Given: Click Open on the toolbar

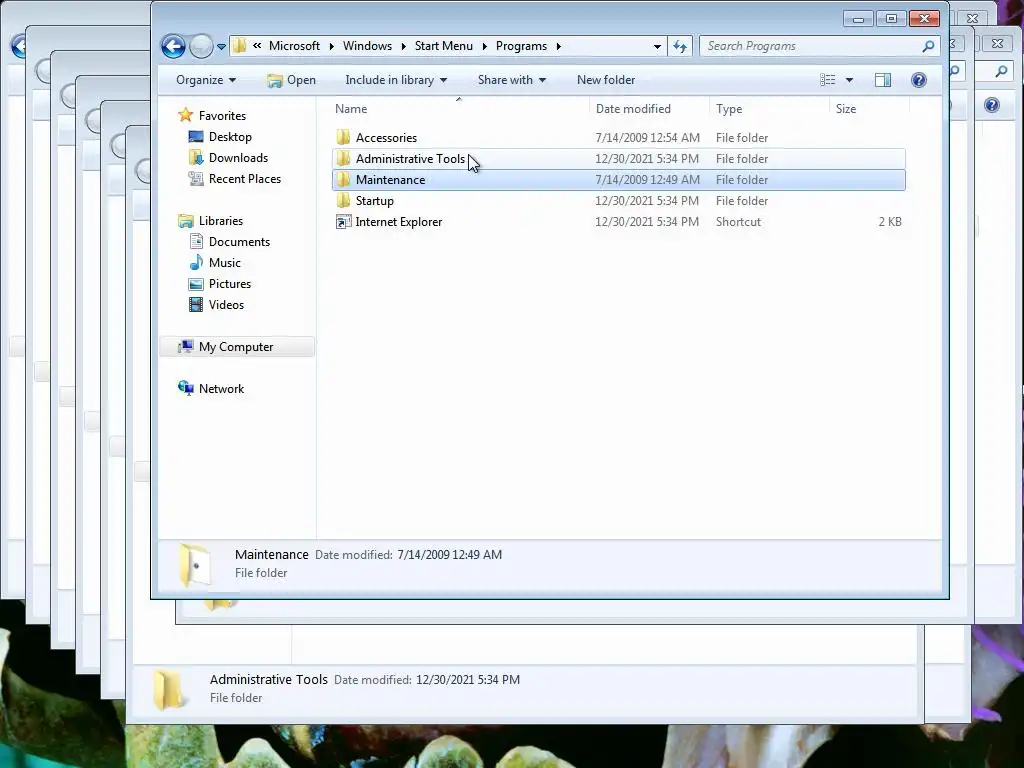Looking at the screenshot, I should pyautogui.click(x=291, y=80).
